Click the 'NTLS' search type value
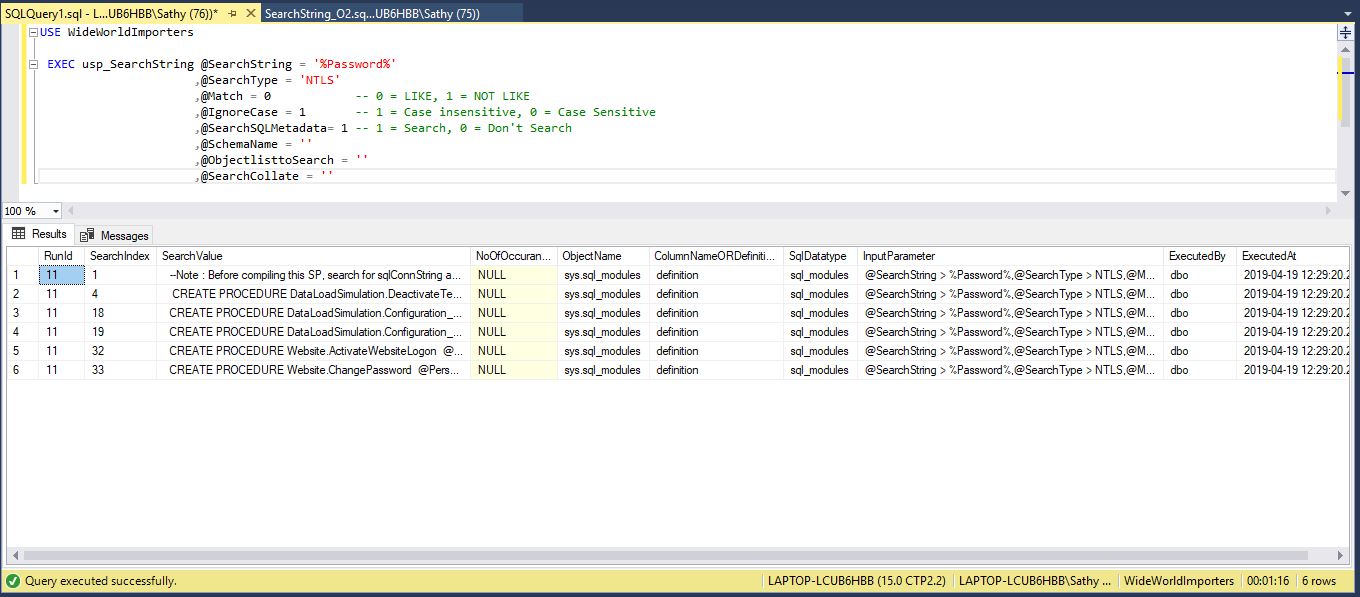 (320, 80)
